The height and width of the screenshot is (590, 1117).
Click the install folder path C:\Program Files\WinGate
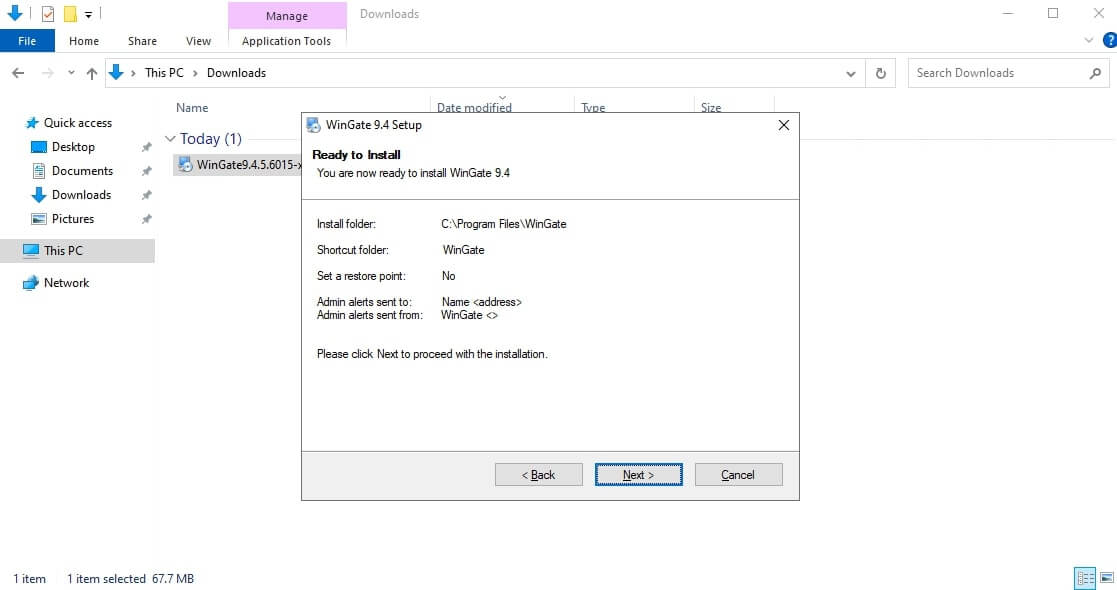504,224
